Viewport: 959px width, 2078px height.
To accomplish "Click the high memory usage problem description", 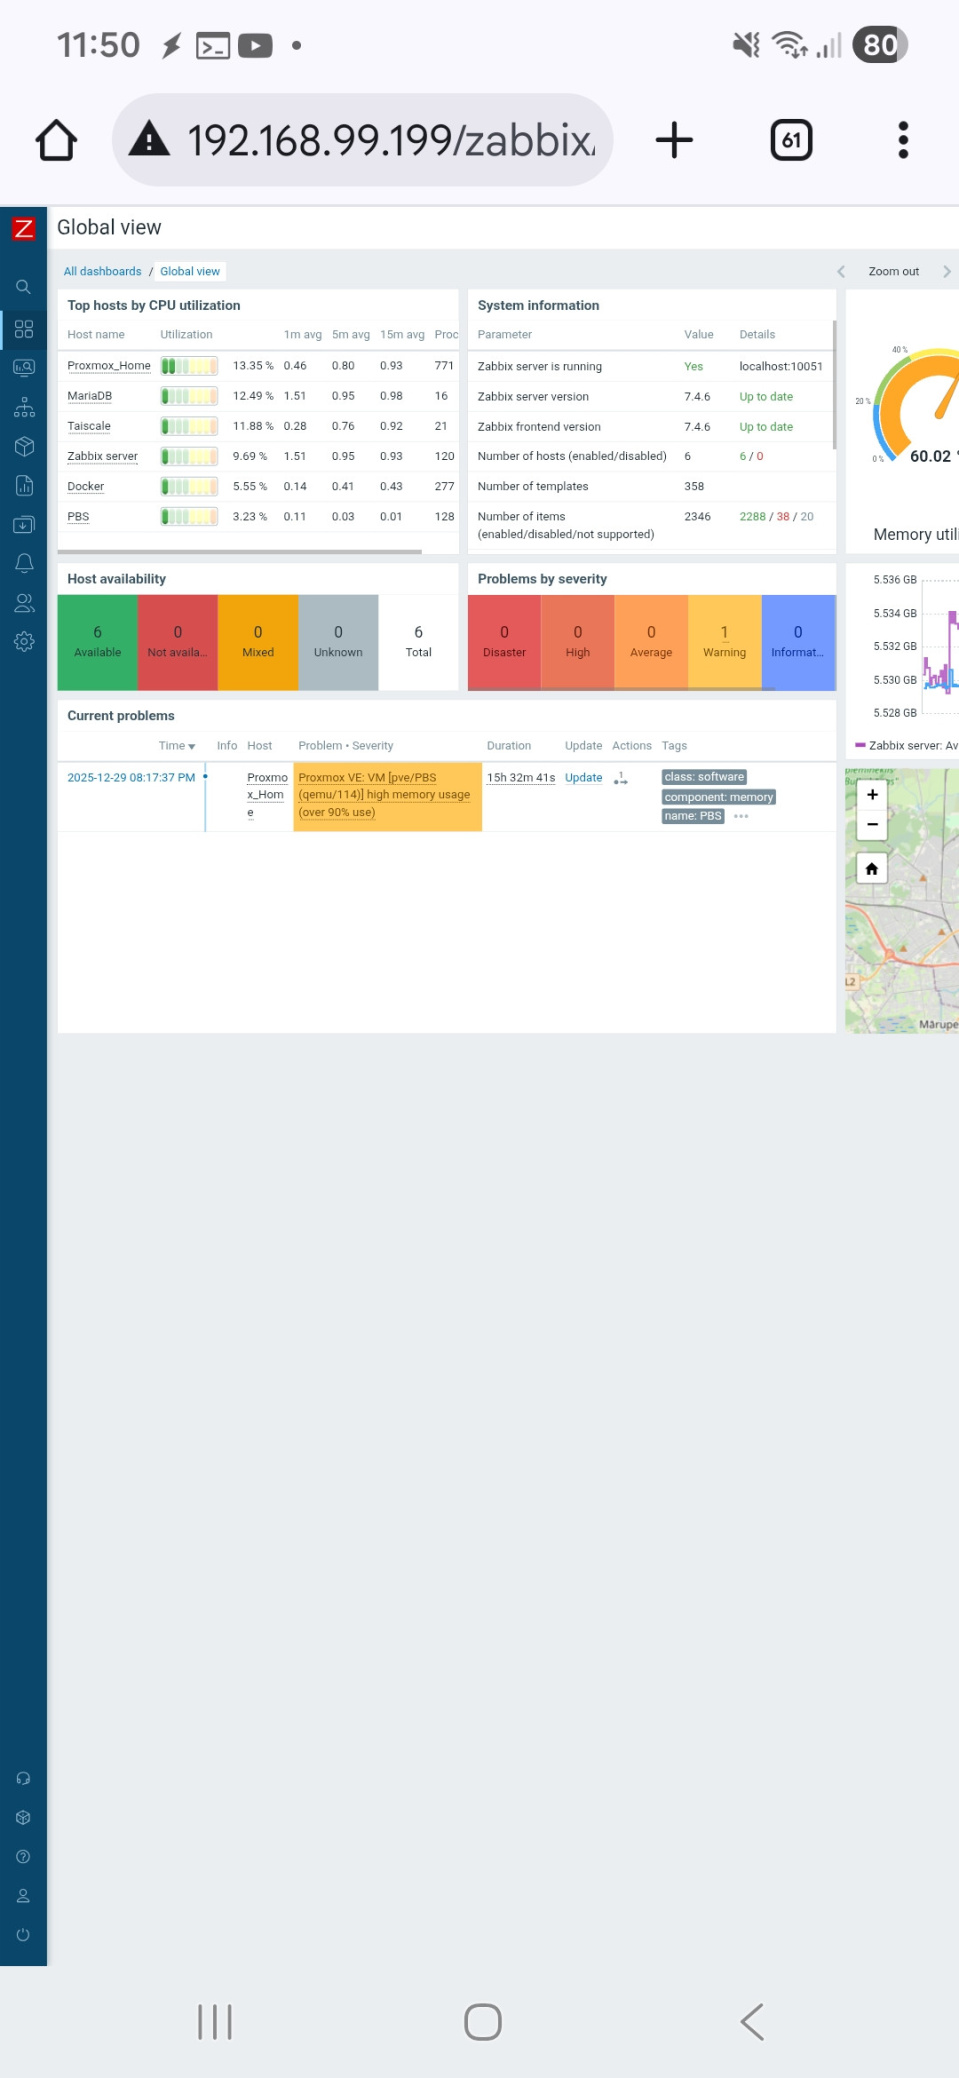I will [384, 795].
